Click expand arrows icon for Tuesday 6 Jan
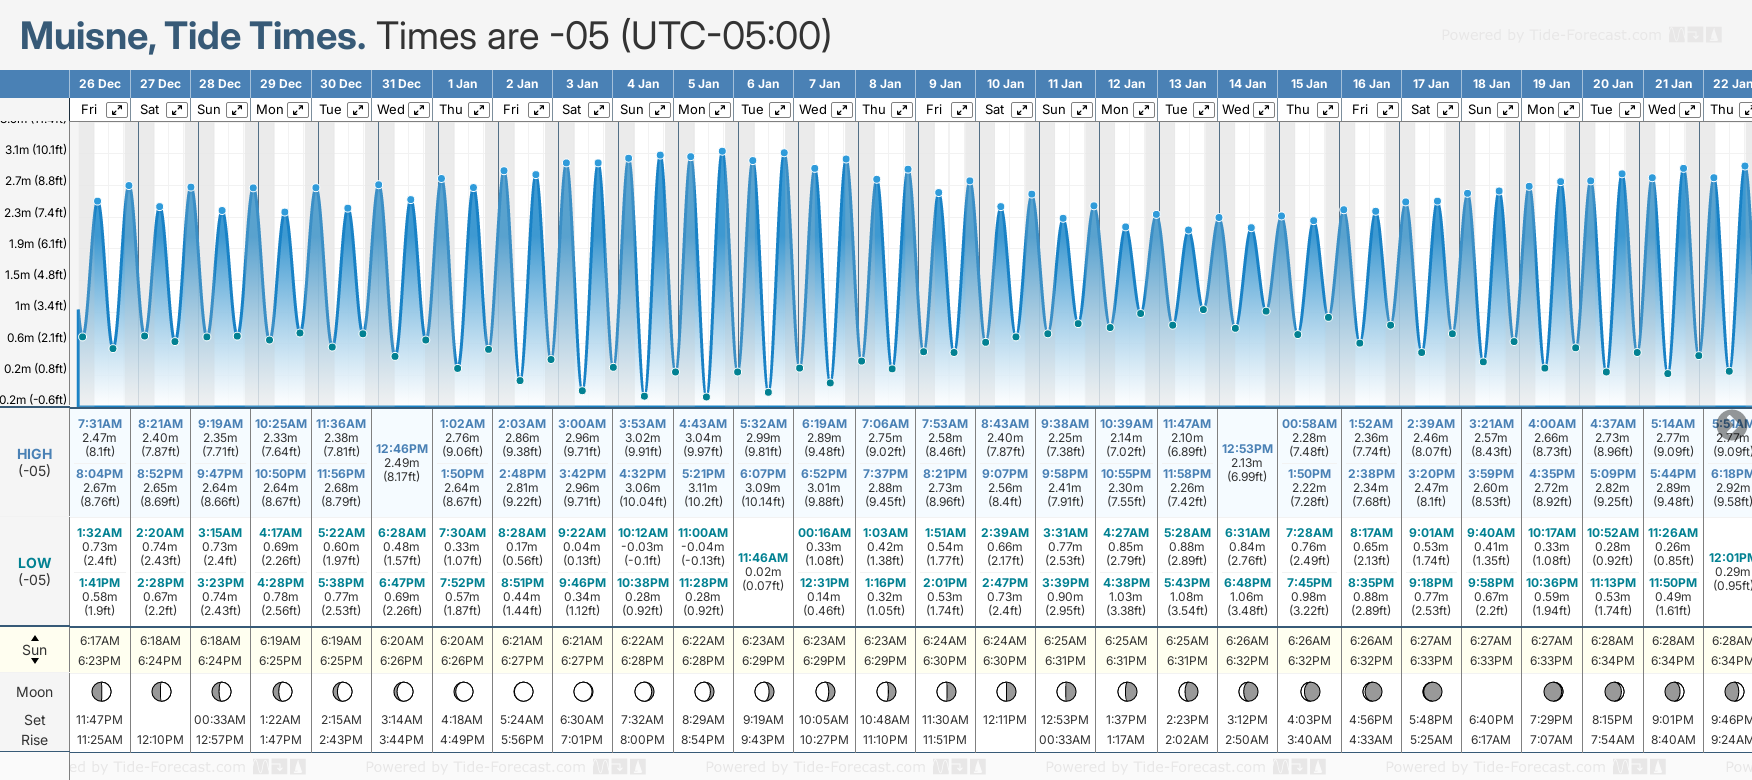Viewport: 1752px width, 780px height. tap(781, 110)
